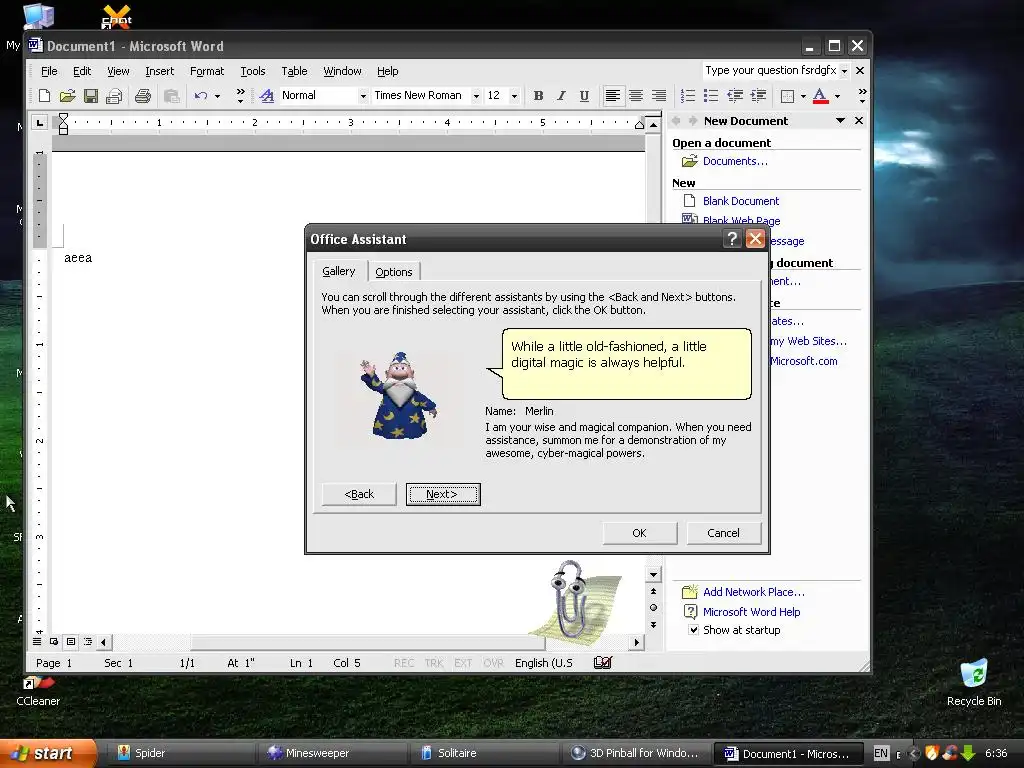
Task: Click the Outside Border icon
Action: [788, 96]
